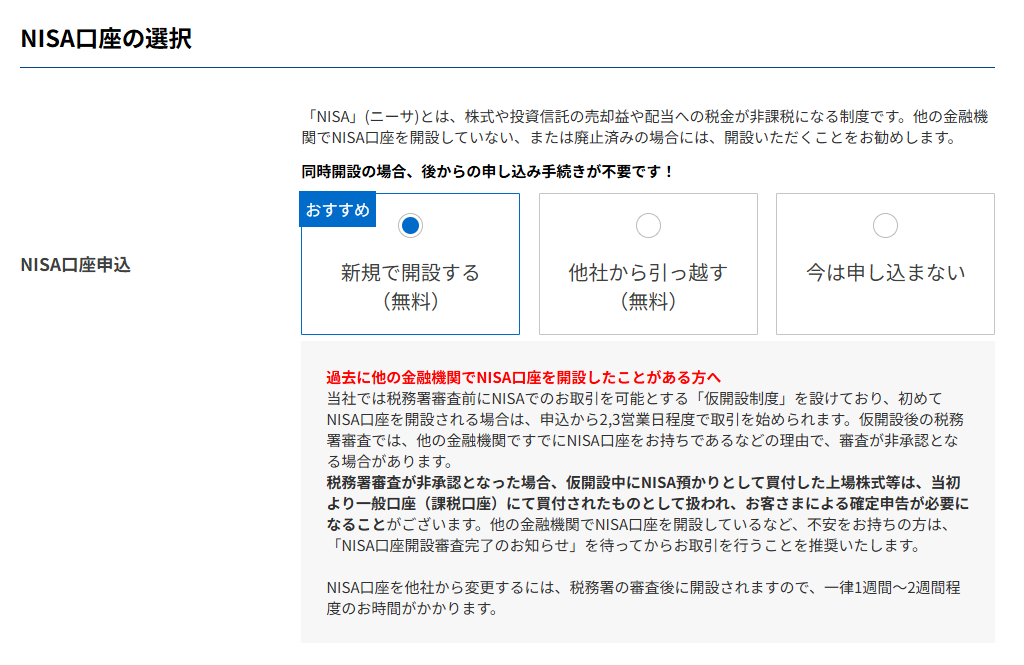Click the 他社から引っ越す card label text
Viewport: 1024px width, 665px height.
pos(648,272)
